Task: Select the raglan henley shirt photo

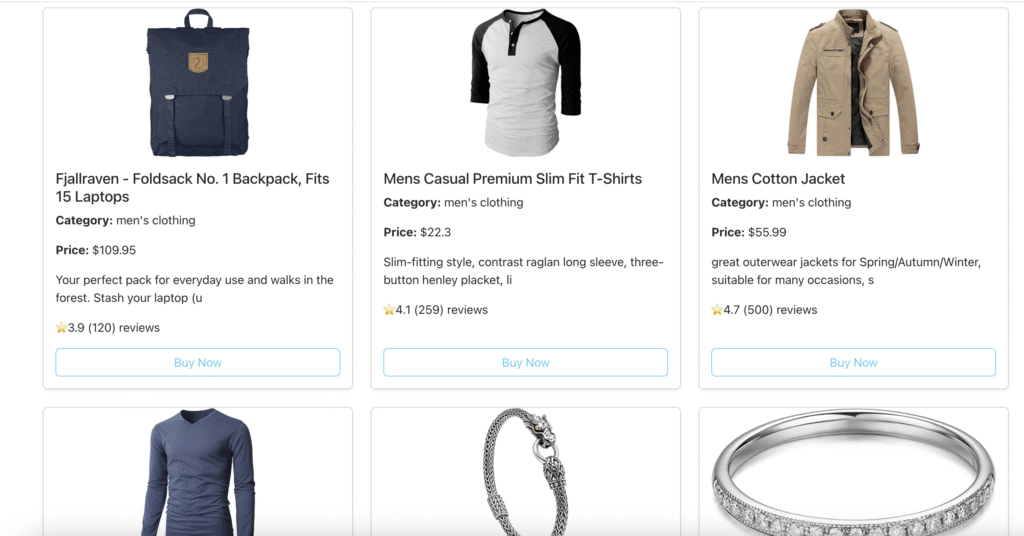Action: [x=525, y=82]
